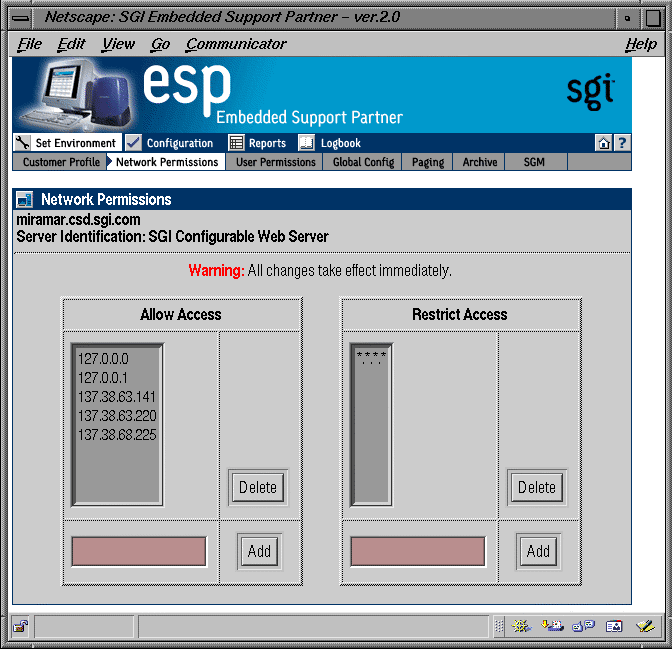Open the Mailbox icon in component bar
The height and width of the screenshot is (649, 672).
point(552,626)
